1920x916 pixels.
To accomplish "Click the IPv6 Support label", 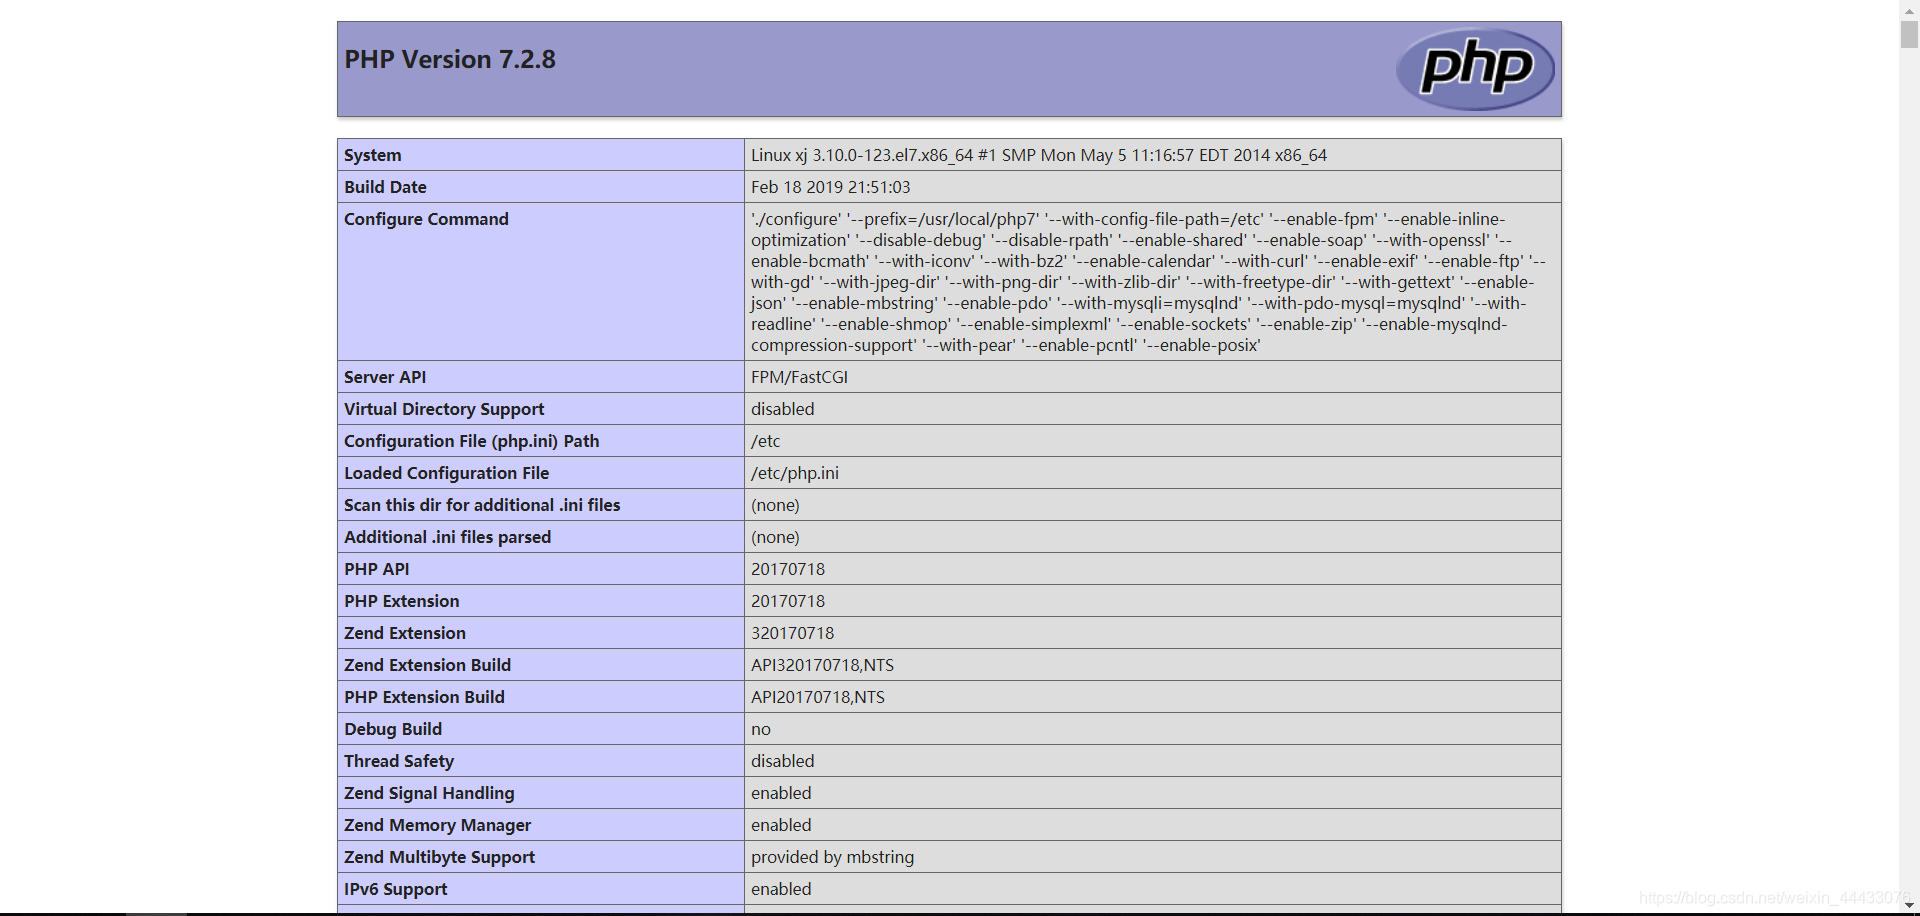I will click(x=396, y=889).
